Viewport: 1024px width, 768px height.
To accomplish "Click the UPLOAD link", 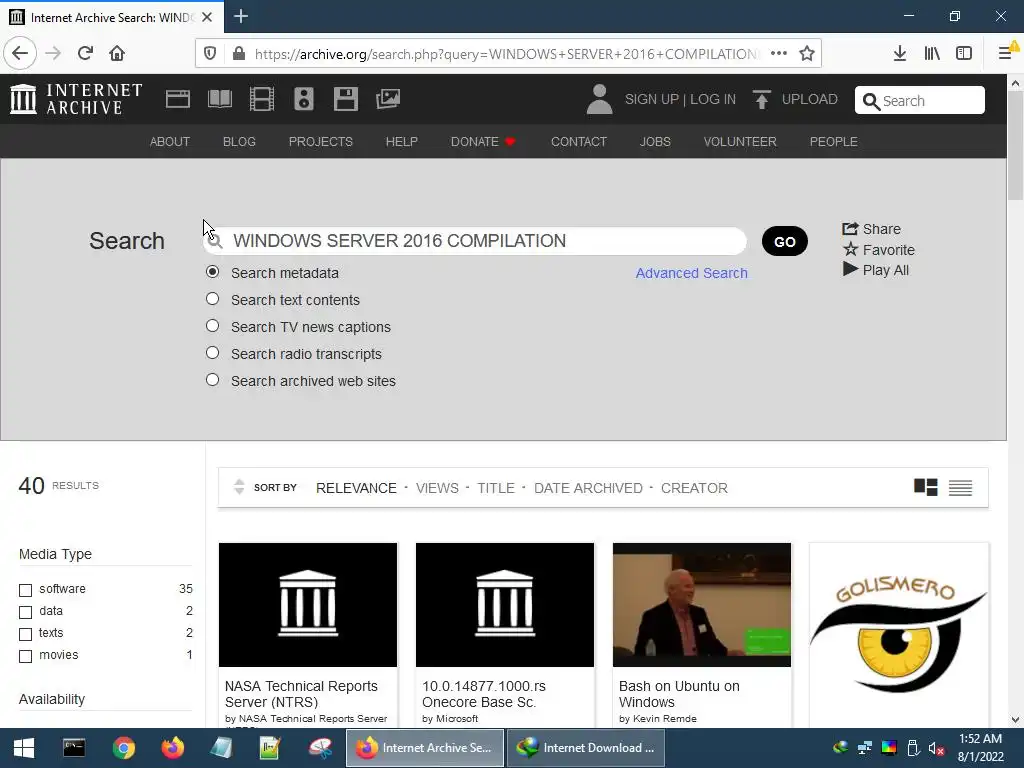I will [809, 99].
